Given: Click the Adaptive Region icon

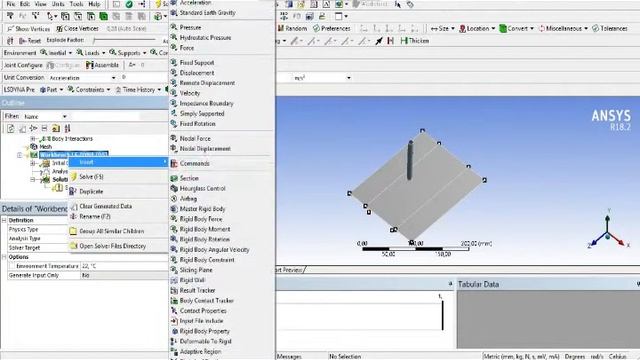Looking at the screenshot, I should click(174, 351).
